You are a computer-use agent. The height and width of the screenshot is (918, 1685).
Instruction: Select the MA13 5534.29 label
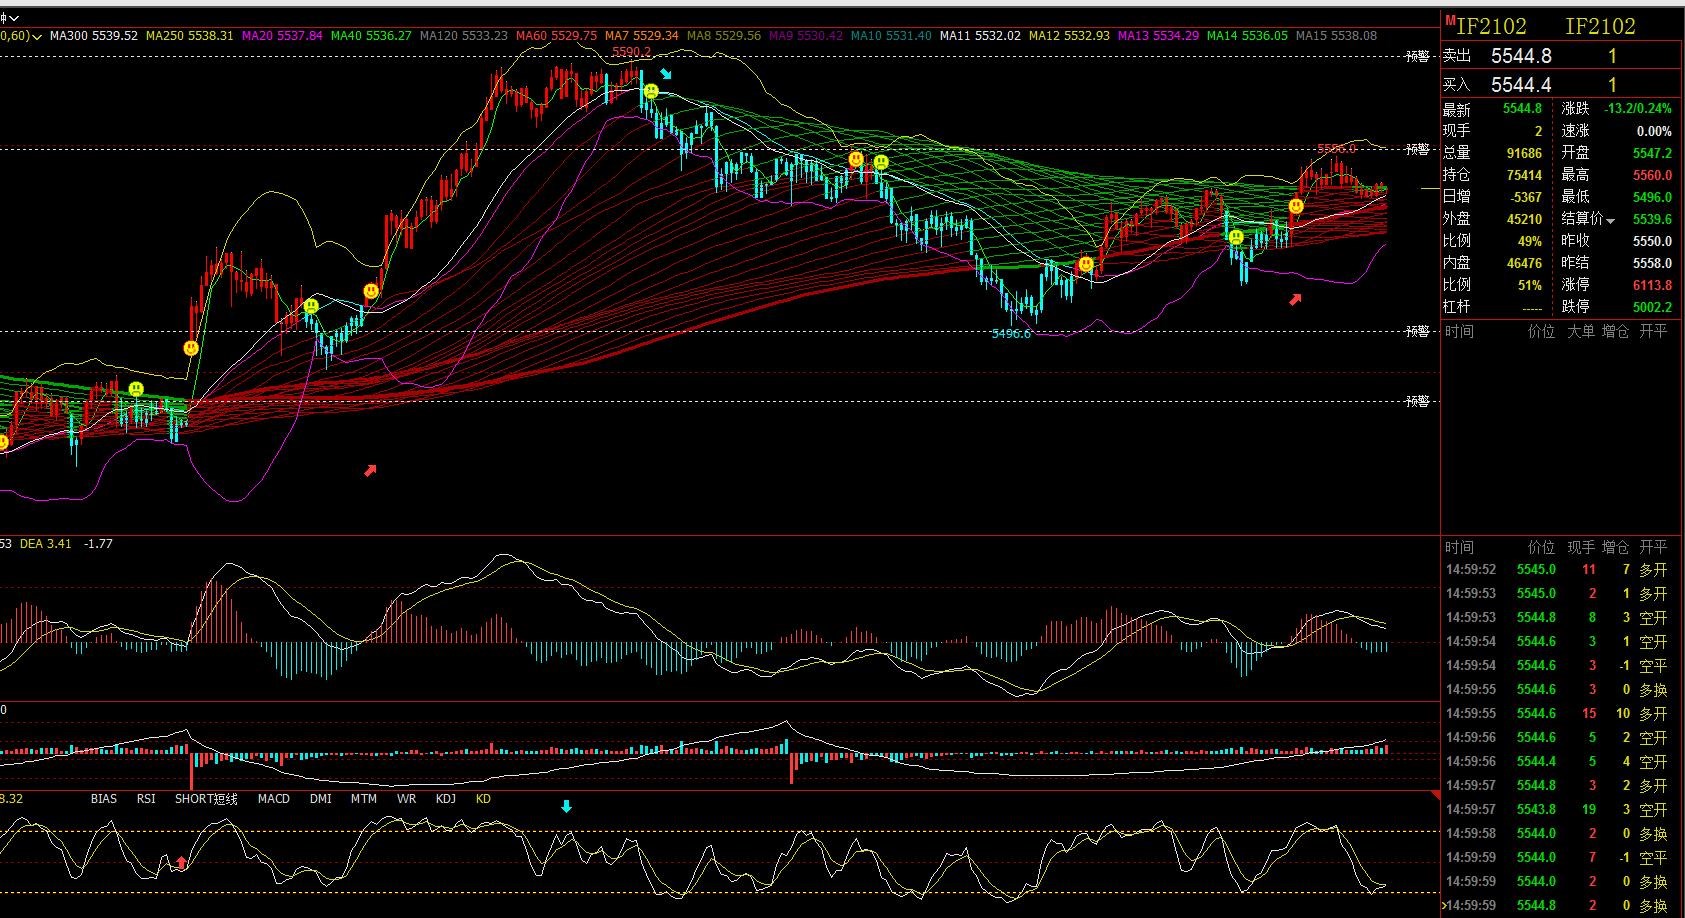[1158, 36]
